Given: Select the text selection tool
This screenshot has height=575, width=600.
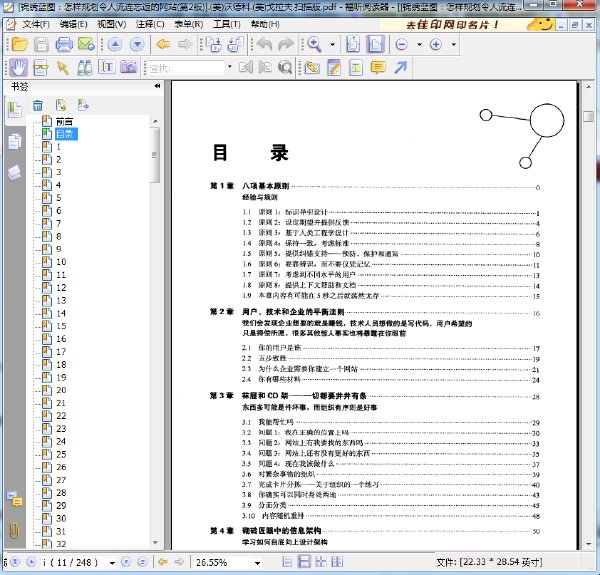Looking at the screenshot, I should (107, 68).
